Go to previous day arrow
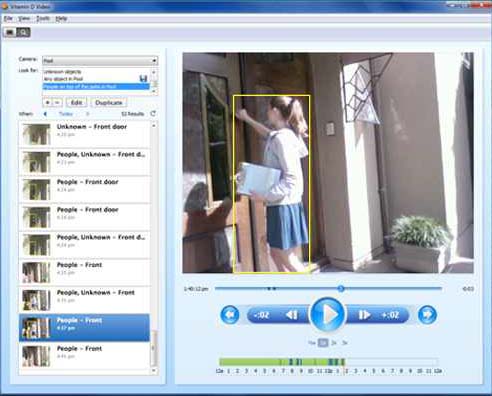This screenshot has height=396, width=492. tap(45, 114)
